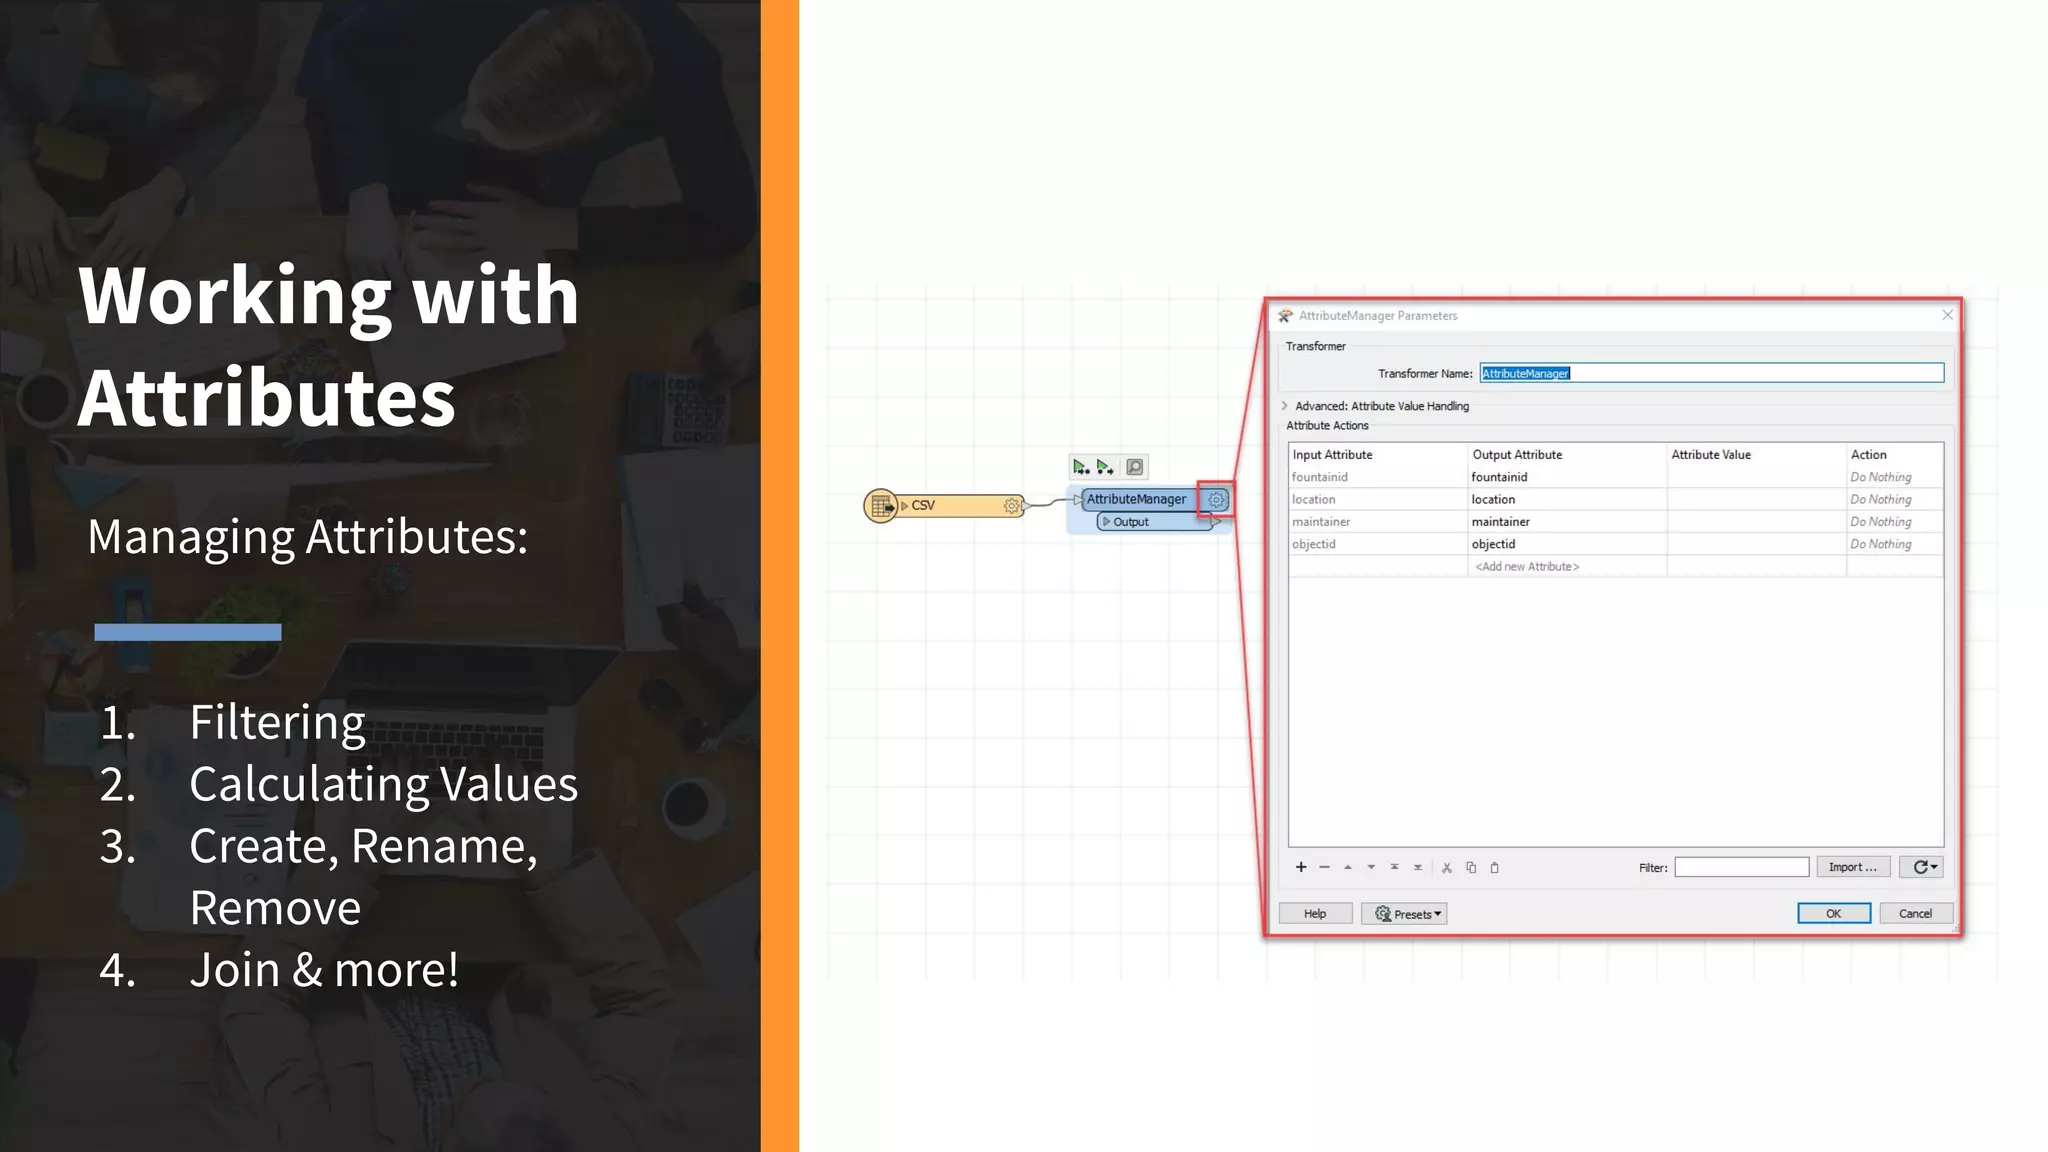
Task: Click the Run To This icon
Action: coord(1081,467)
